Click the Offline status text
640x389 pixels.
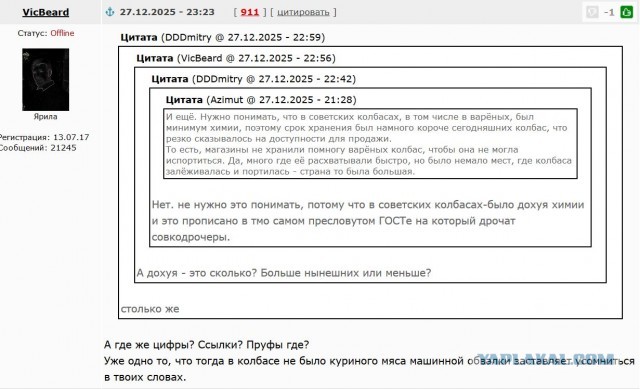(62, 33)
